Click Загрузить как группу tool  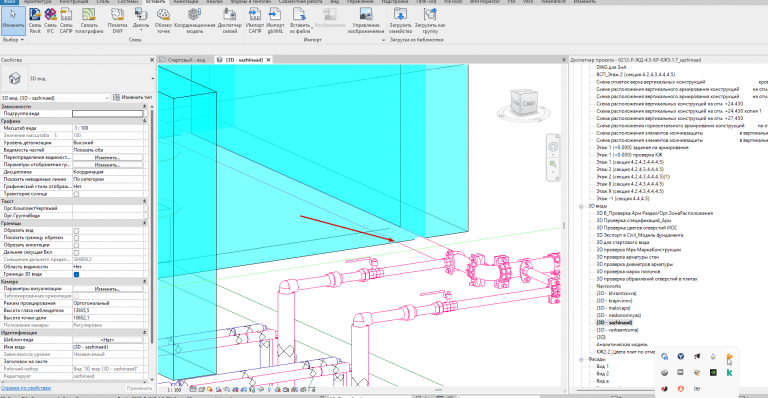pyautogui.click(x=430, y=21)
